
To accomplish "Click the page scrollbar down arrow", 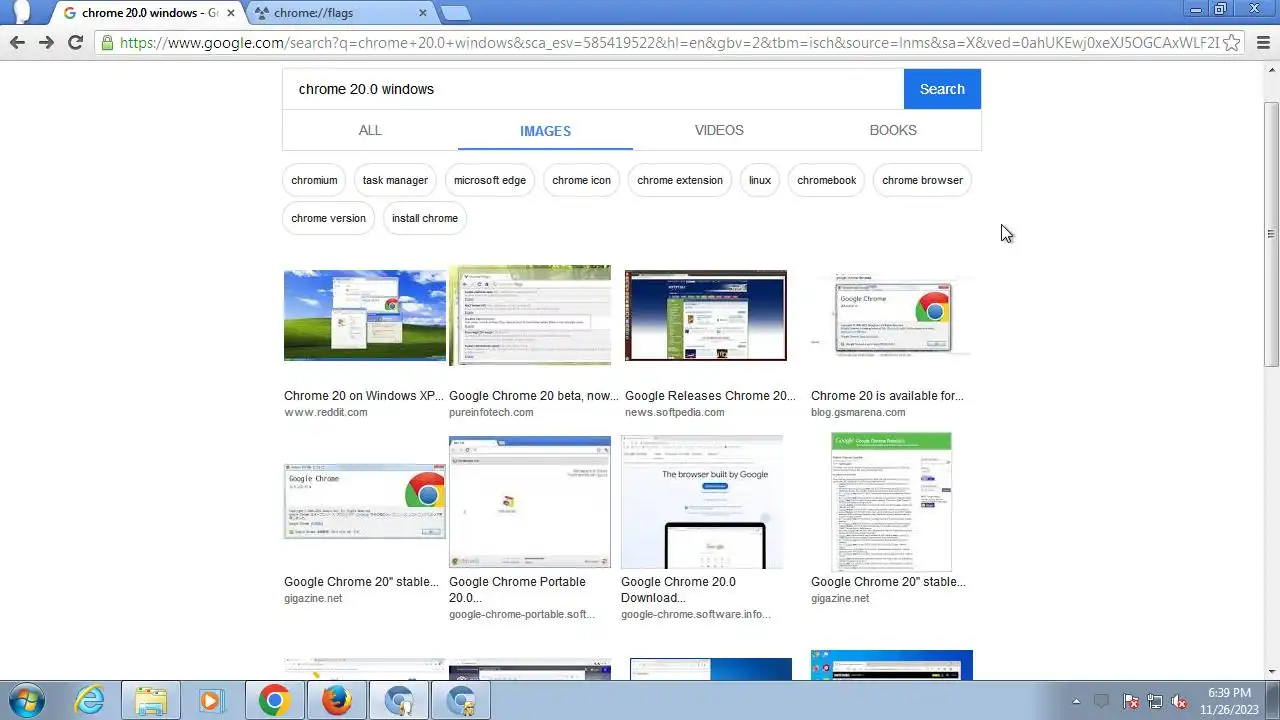I will click(x=1271, y=672).
